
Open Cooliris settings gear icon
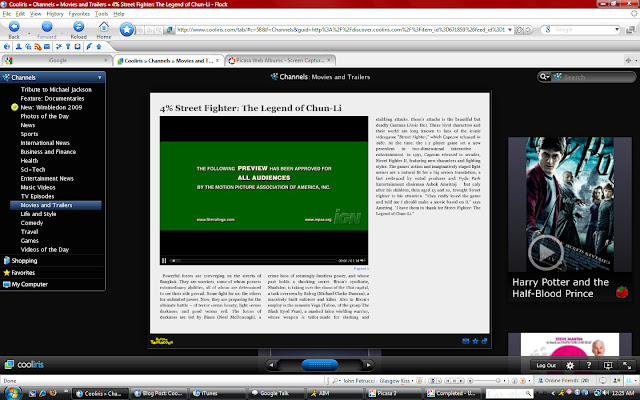pos(570,365)
